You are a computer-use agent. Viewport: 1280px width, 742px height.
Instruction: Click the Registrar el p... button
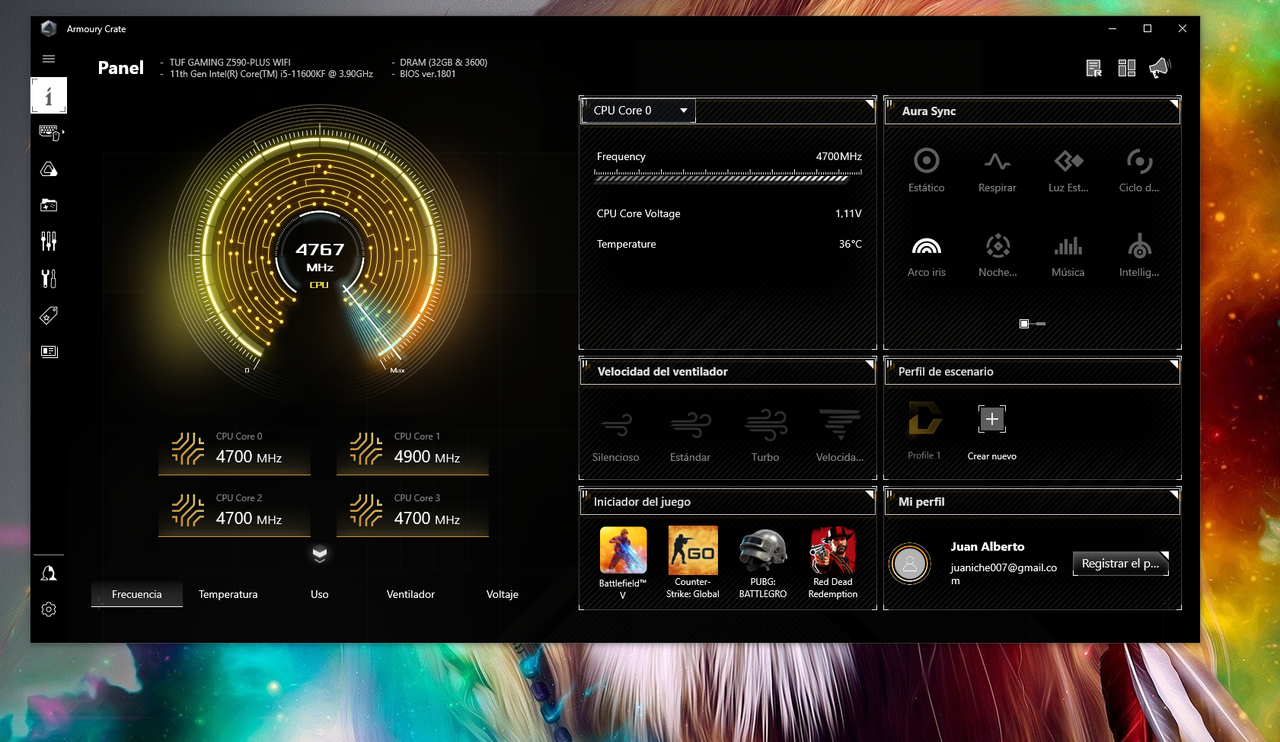pyautogui.click(x=1120, y=563)
